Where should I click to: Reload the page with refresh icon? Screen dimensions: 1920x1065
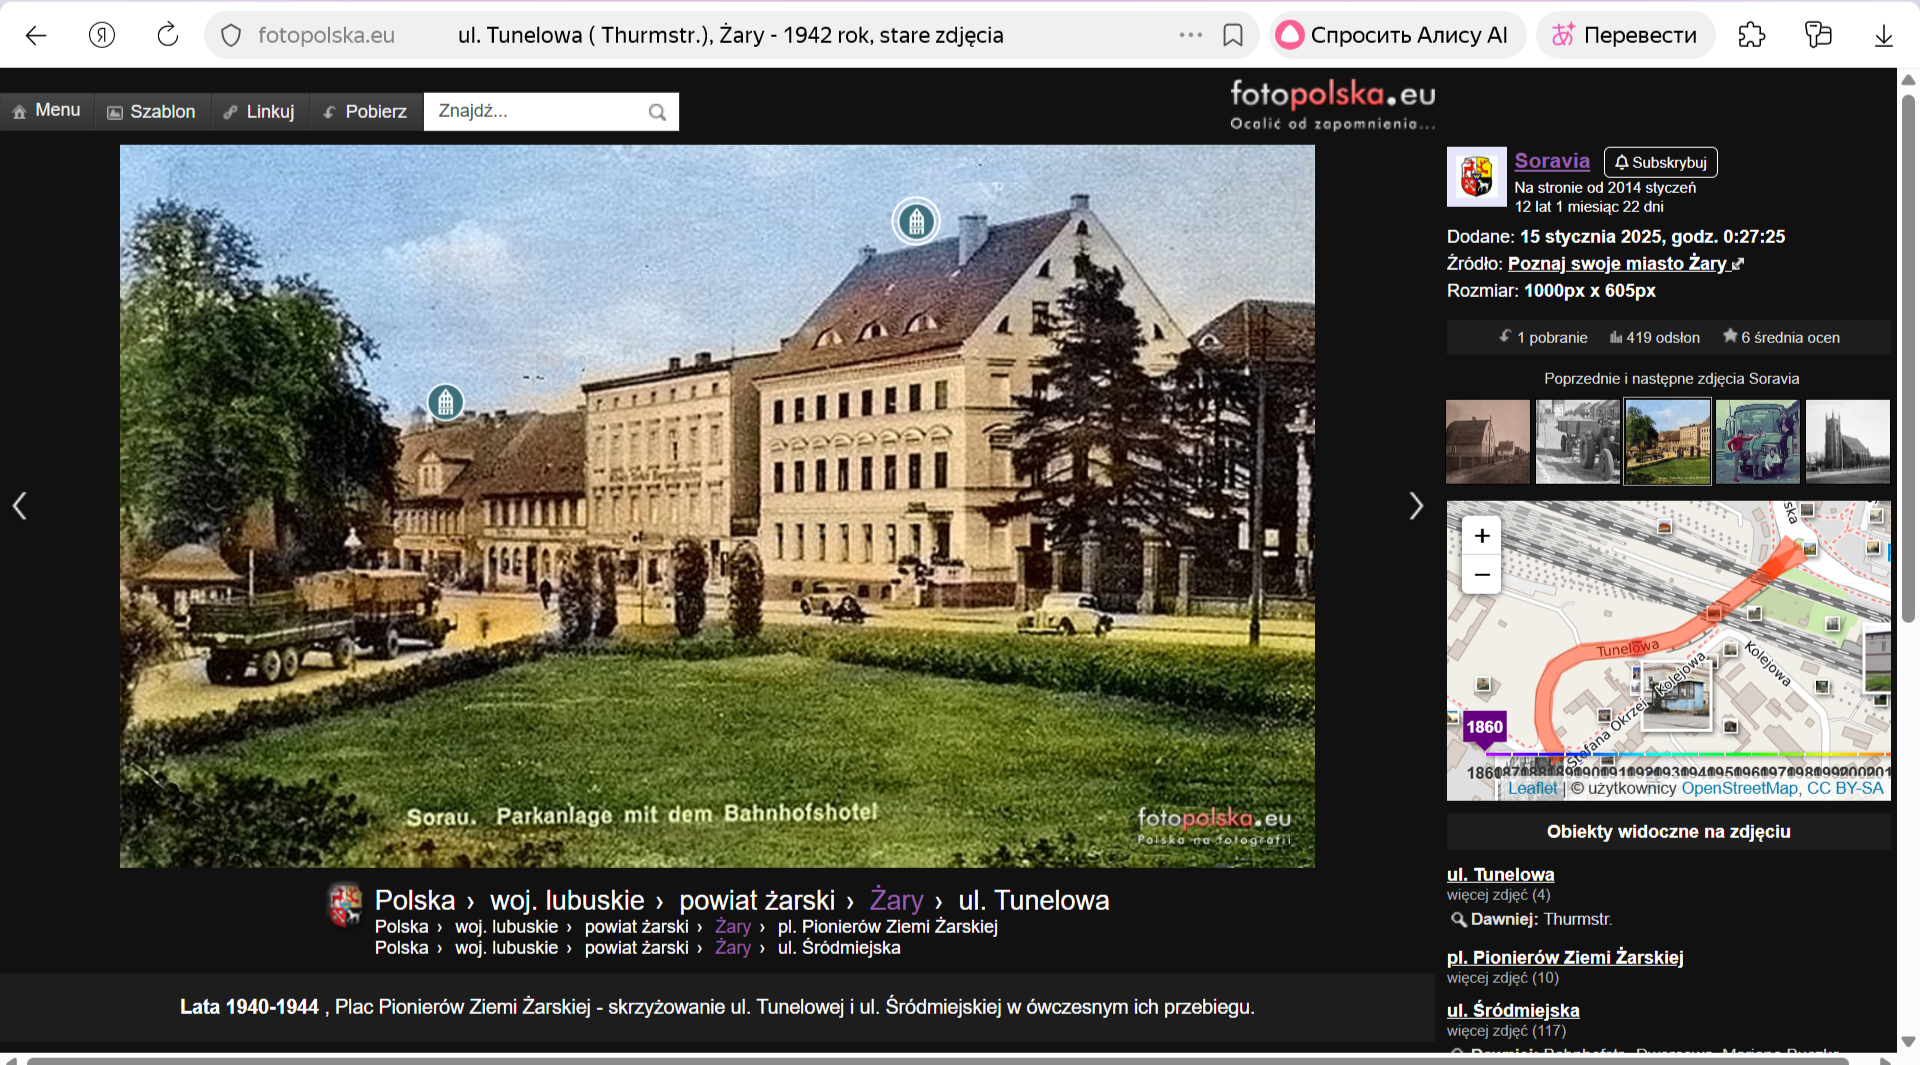pos(167,36)
